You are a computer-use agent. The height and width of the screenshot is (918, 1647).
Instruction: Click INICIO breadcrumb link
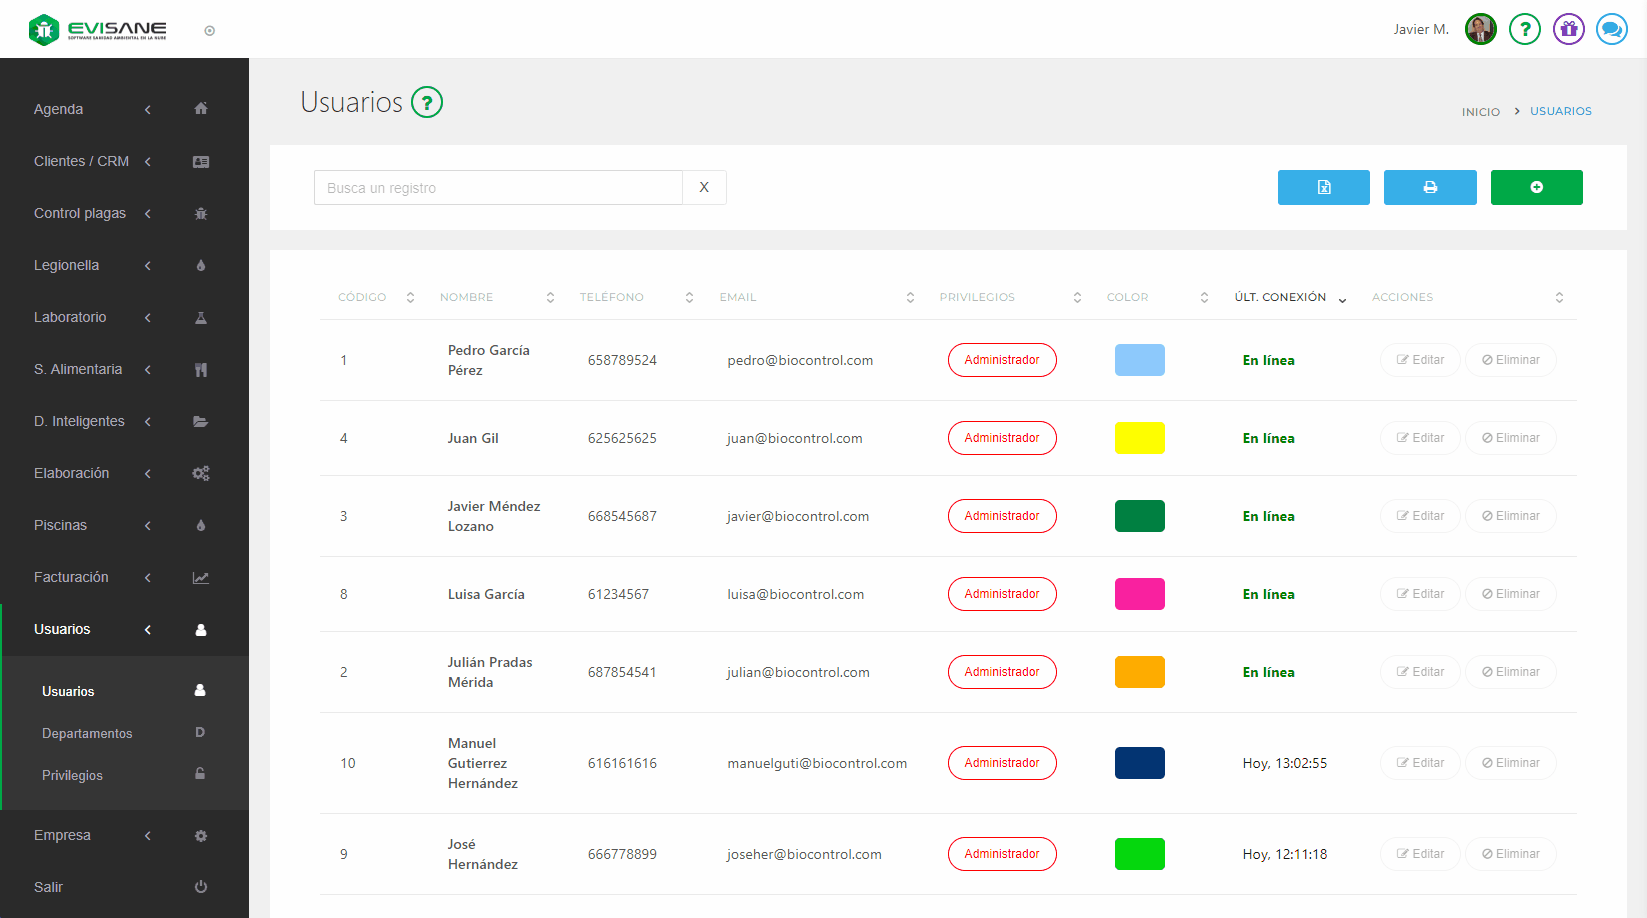pos(1480,112)
